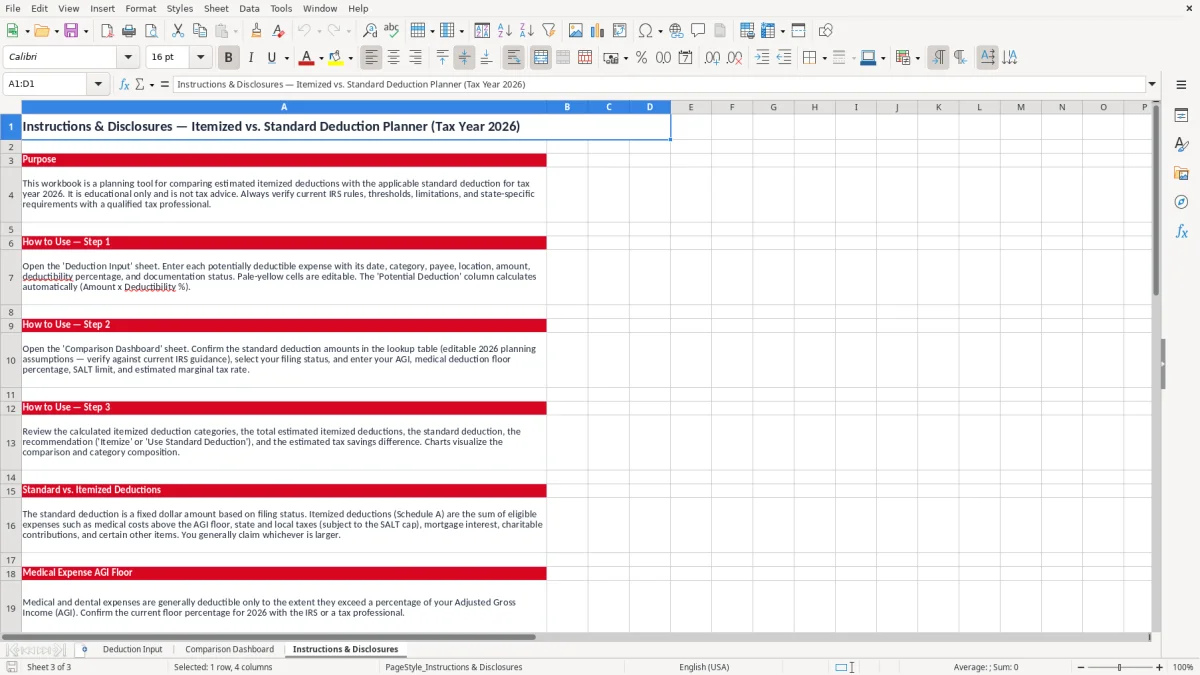Click the Copy icon
This screenshot has height=675, width=1200.
[199, 31]
